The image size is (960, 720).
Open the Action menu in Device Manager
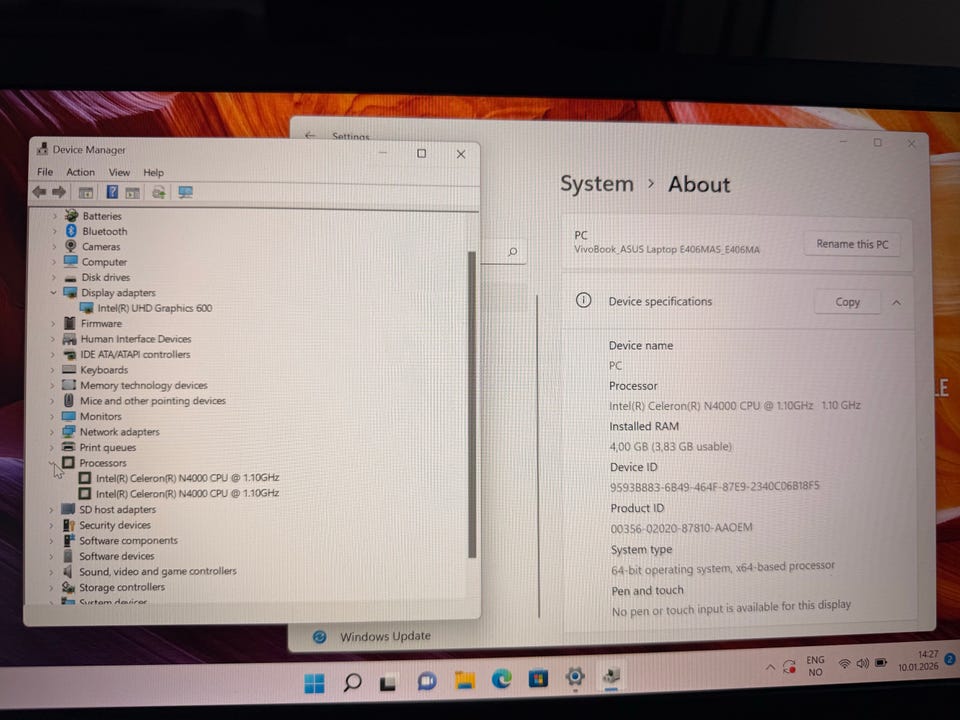click(x=80, y=172)
